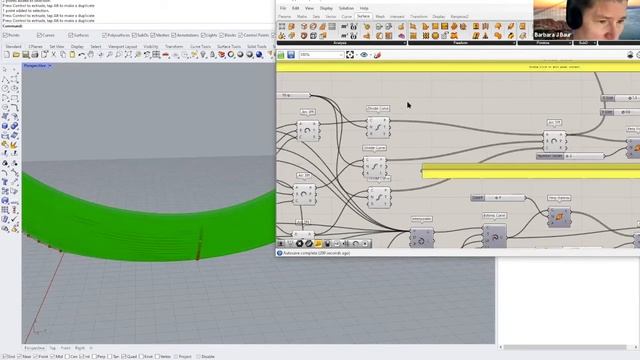
Task: Switch to the Curve component tab in Grasshopper
Action: point(347,17)
